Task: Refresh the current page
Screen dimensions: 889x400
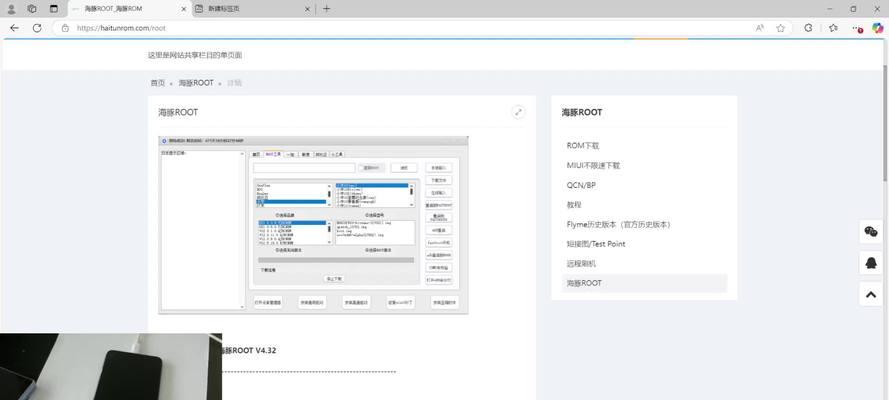Action: click(37, 28)
